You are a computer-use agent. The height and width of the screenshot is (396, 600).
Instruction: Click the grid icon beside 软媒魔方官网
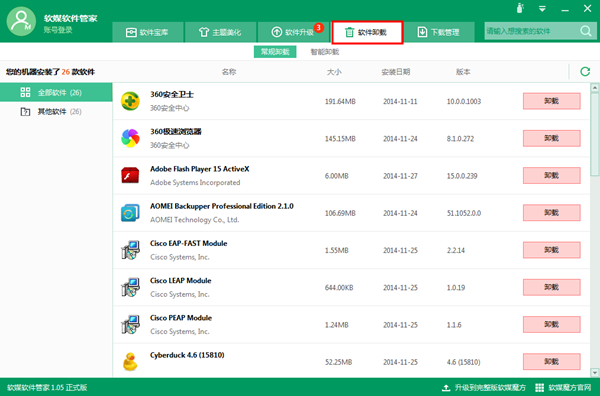pos(539,388)
